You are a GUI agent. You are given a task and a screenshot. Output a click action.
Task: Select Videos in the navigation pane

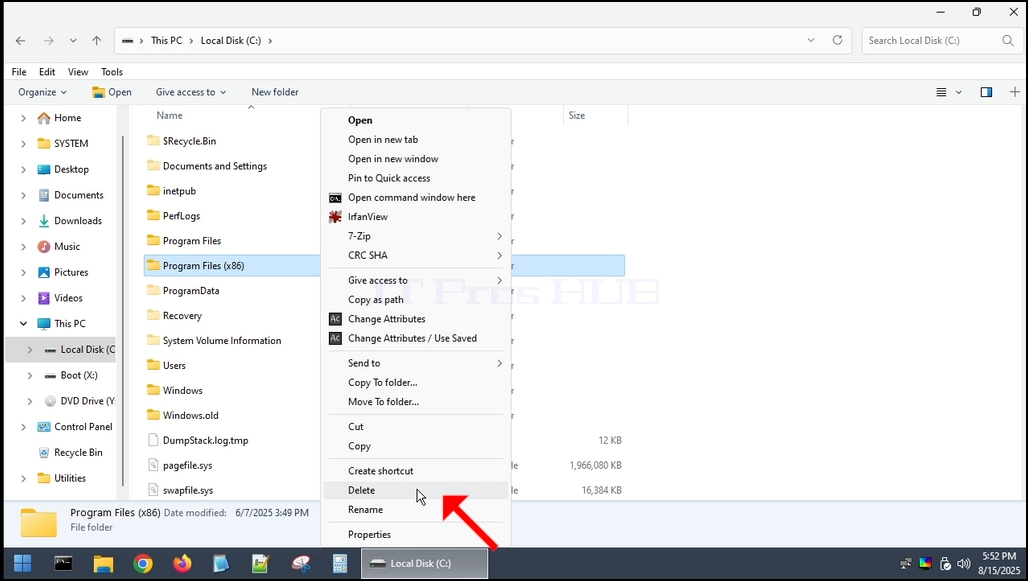click(x=68, y=298)
